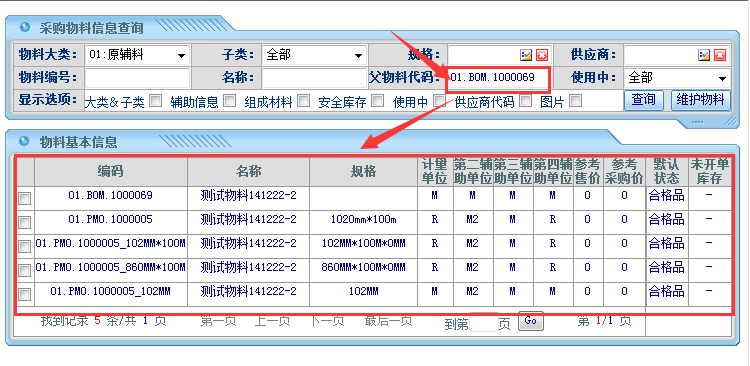
Task: Tick the 大类&子类 checkbox
Action: (x=155, y=100)
